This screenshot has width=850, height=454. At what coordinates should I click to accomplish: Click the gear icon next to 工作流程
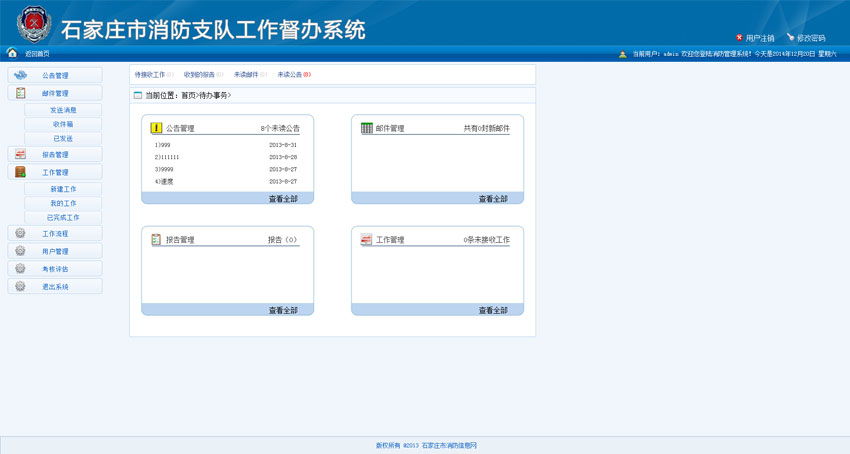21,234
